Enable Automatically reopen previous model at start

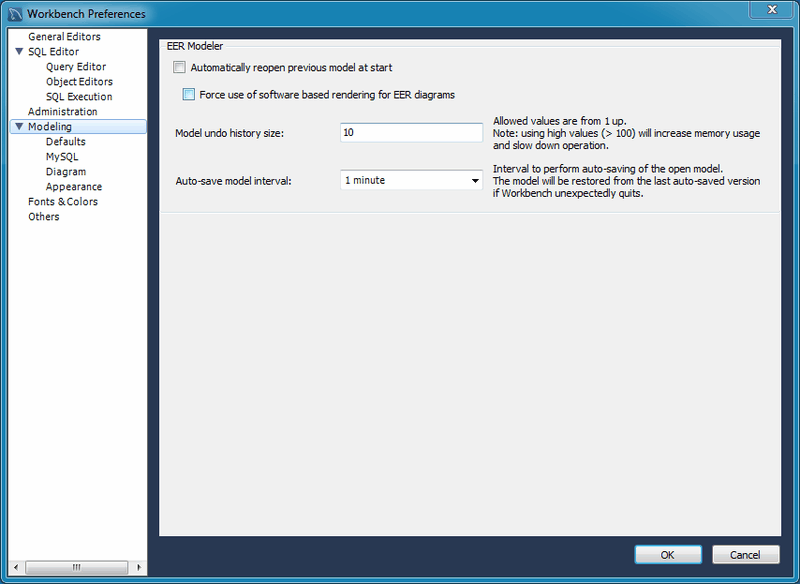(x=179, y=67)
